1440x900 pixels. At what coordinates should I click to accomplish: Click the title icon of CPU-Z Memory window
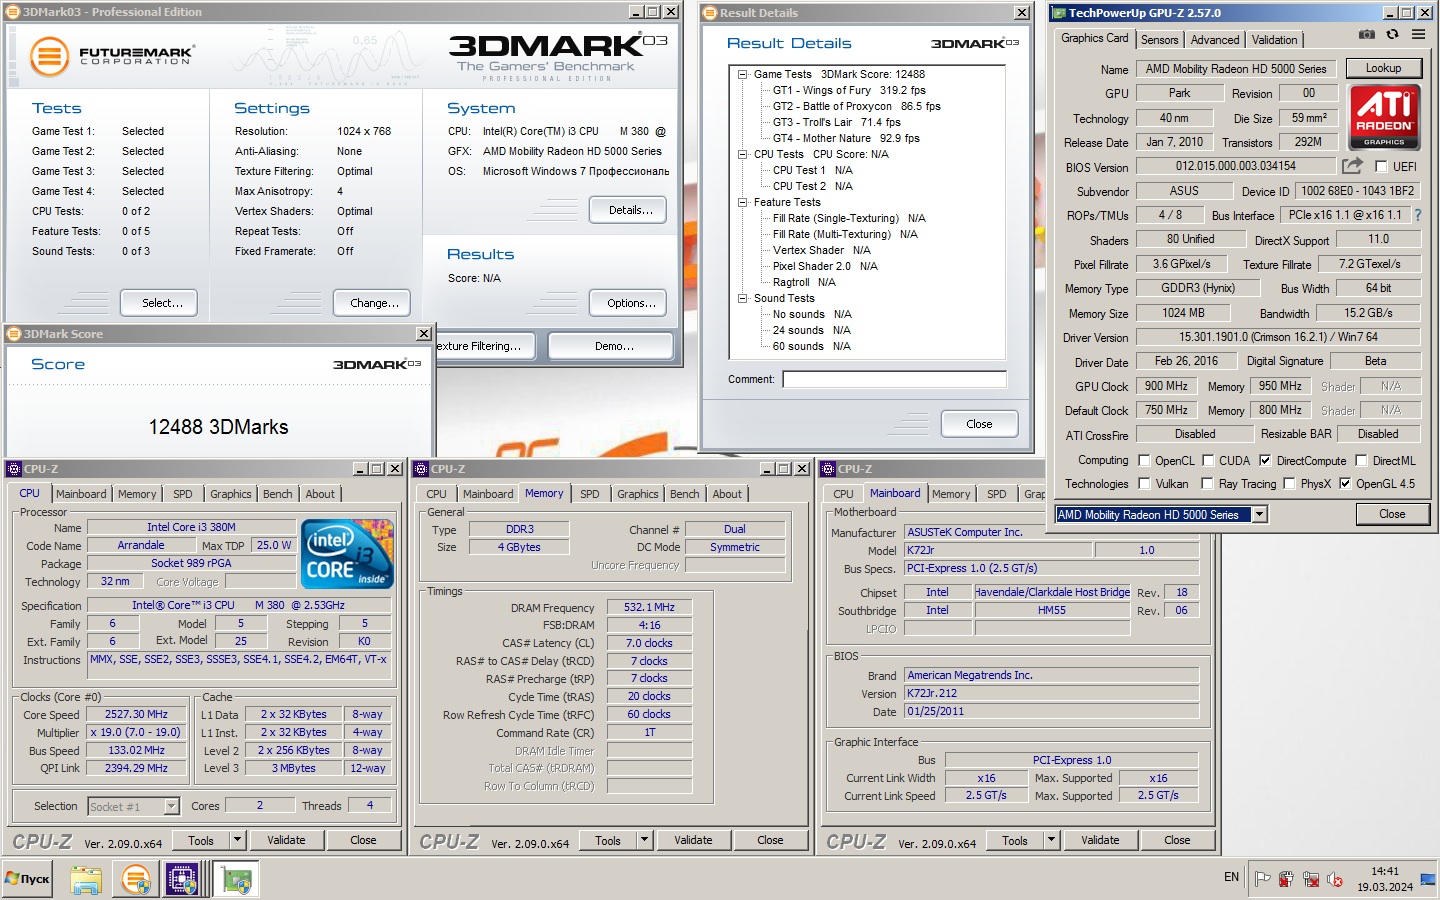coord(421,468)
